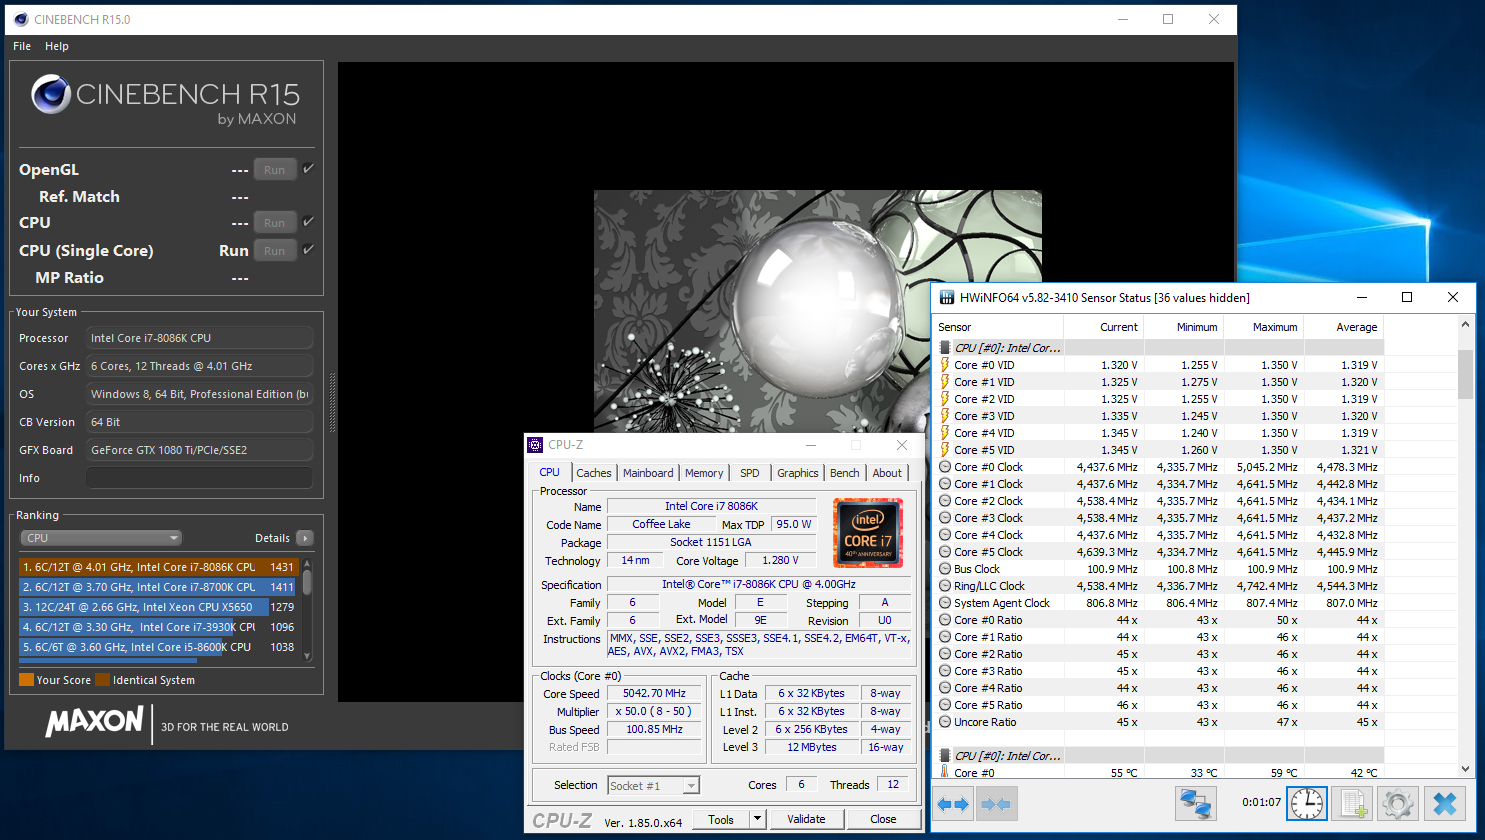Click the Intel Core i7 badge in CPU-Z
This screenshot has width=1485, height=840.
[x=867, y=533]
